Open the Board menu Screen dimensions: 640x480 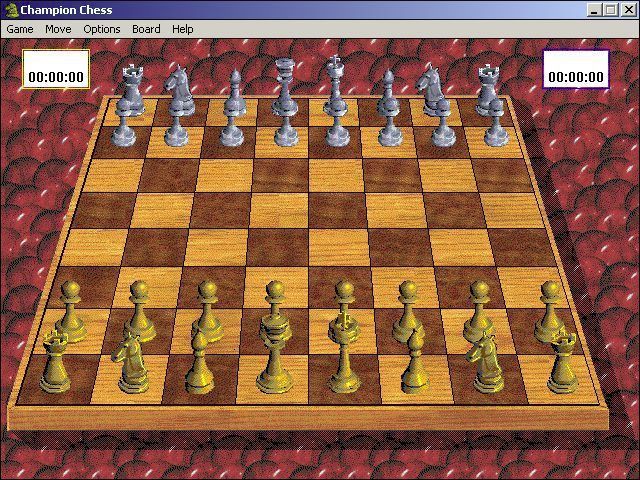pos(146,29)
